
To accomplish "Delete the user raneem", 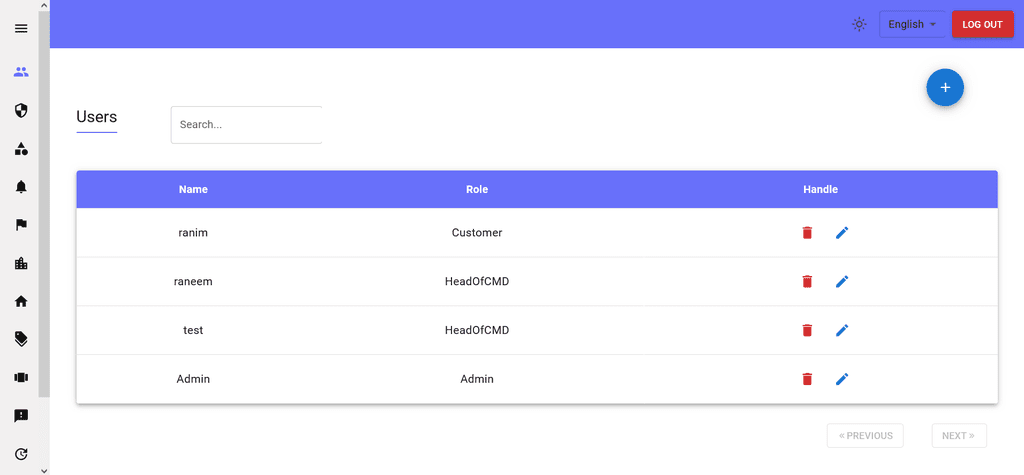I will (x=807, y=282).
